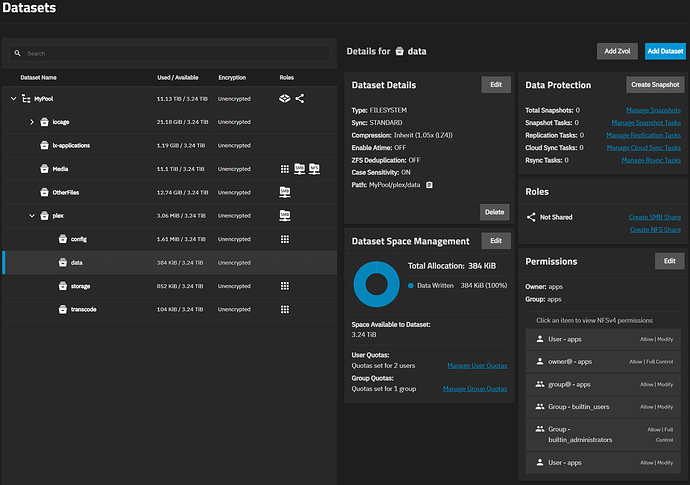Click the SMB share icon in OtherFiles row
The width and height of the screenshot is (690, 485).
(285, 192)
